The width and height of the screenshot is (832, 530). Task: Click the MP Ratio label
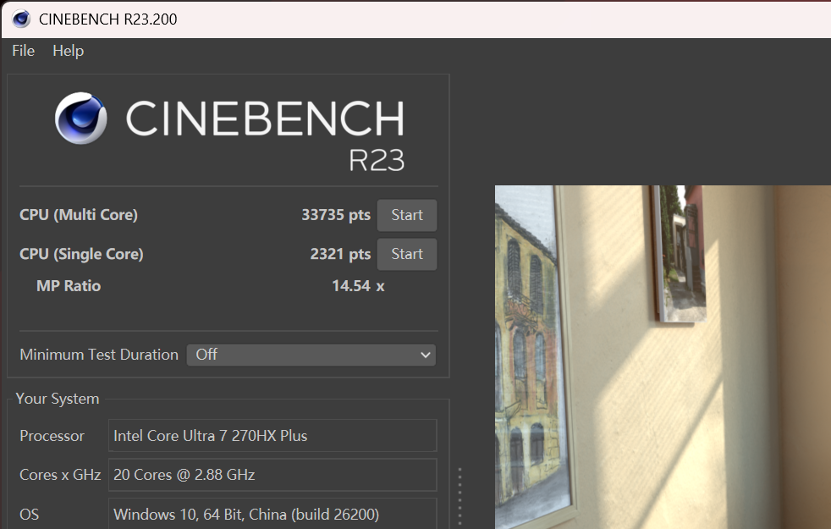click(68, 286)
